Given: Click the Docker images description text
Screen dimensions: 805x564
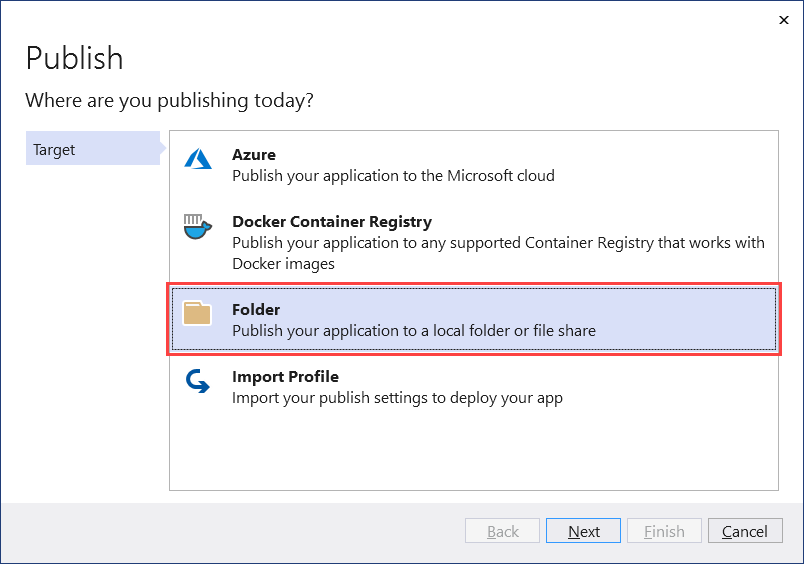Looking at the screenshot, I should pos(498,253).
